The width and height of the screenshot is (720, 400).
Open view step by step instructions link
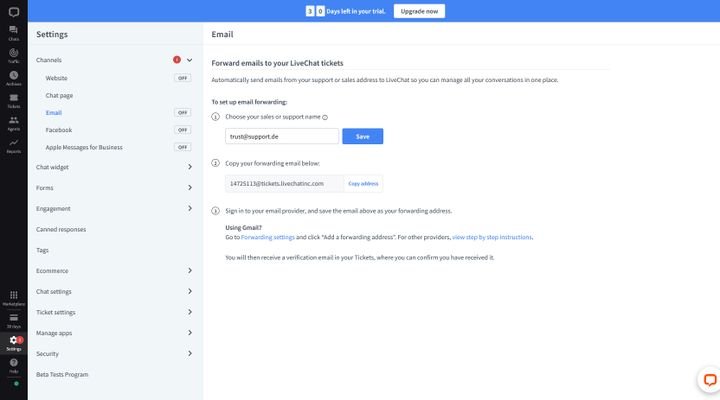click(x=492, y=237)
